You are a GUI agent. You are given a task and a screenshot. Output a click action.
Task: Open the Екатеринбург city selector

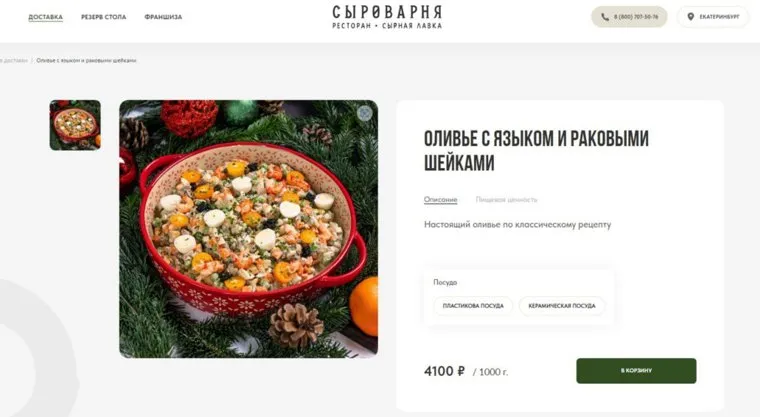[x=713, y=17]
